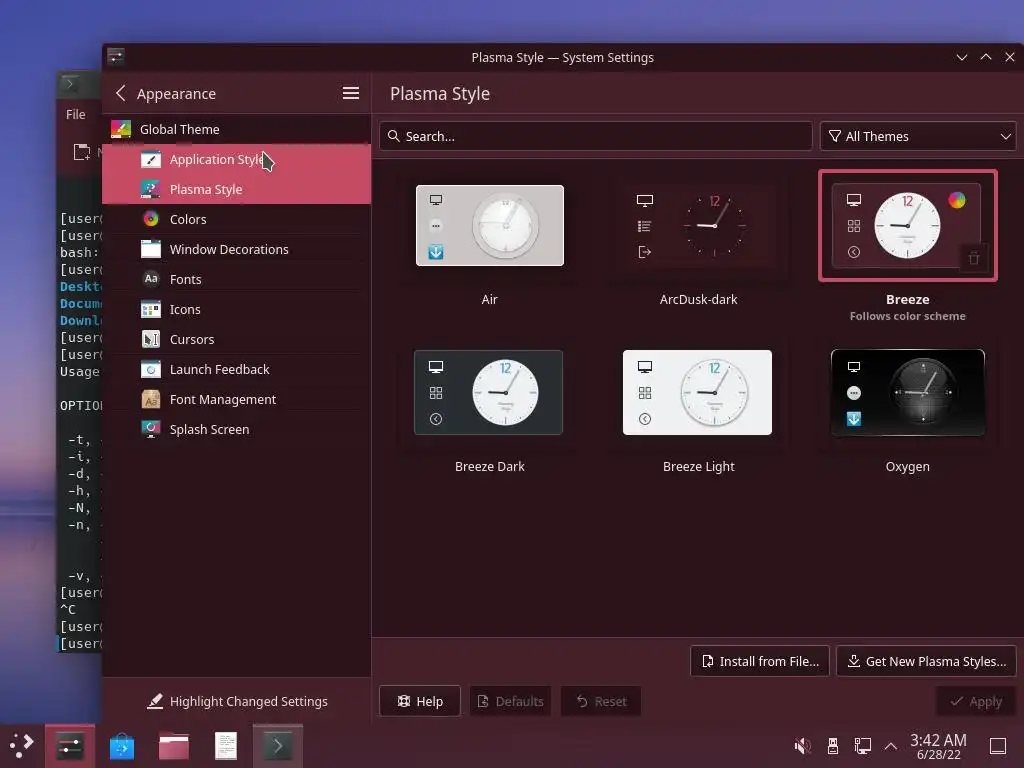
Task: Click the Reset button
Action: click(601, 701)
